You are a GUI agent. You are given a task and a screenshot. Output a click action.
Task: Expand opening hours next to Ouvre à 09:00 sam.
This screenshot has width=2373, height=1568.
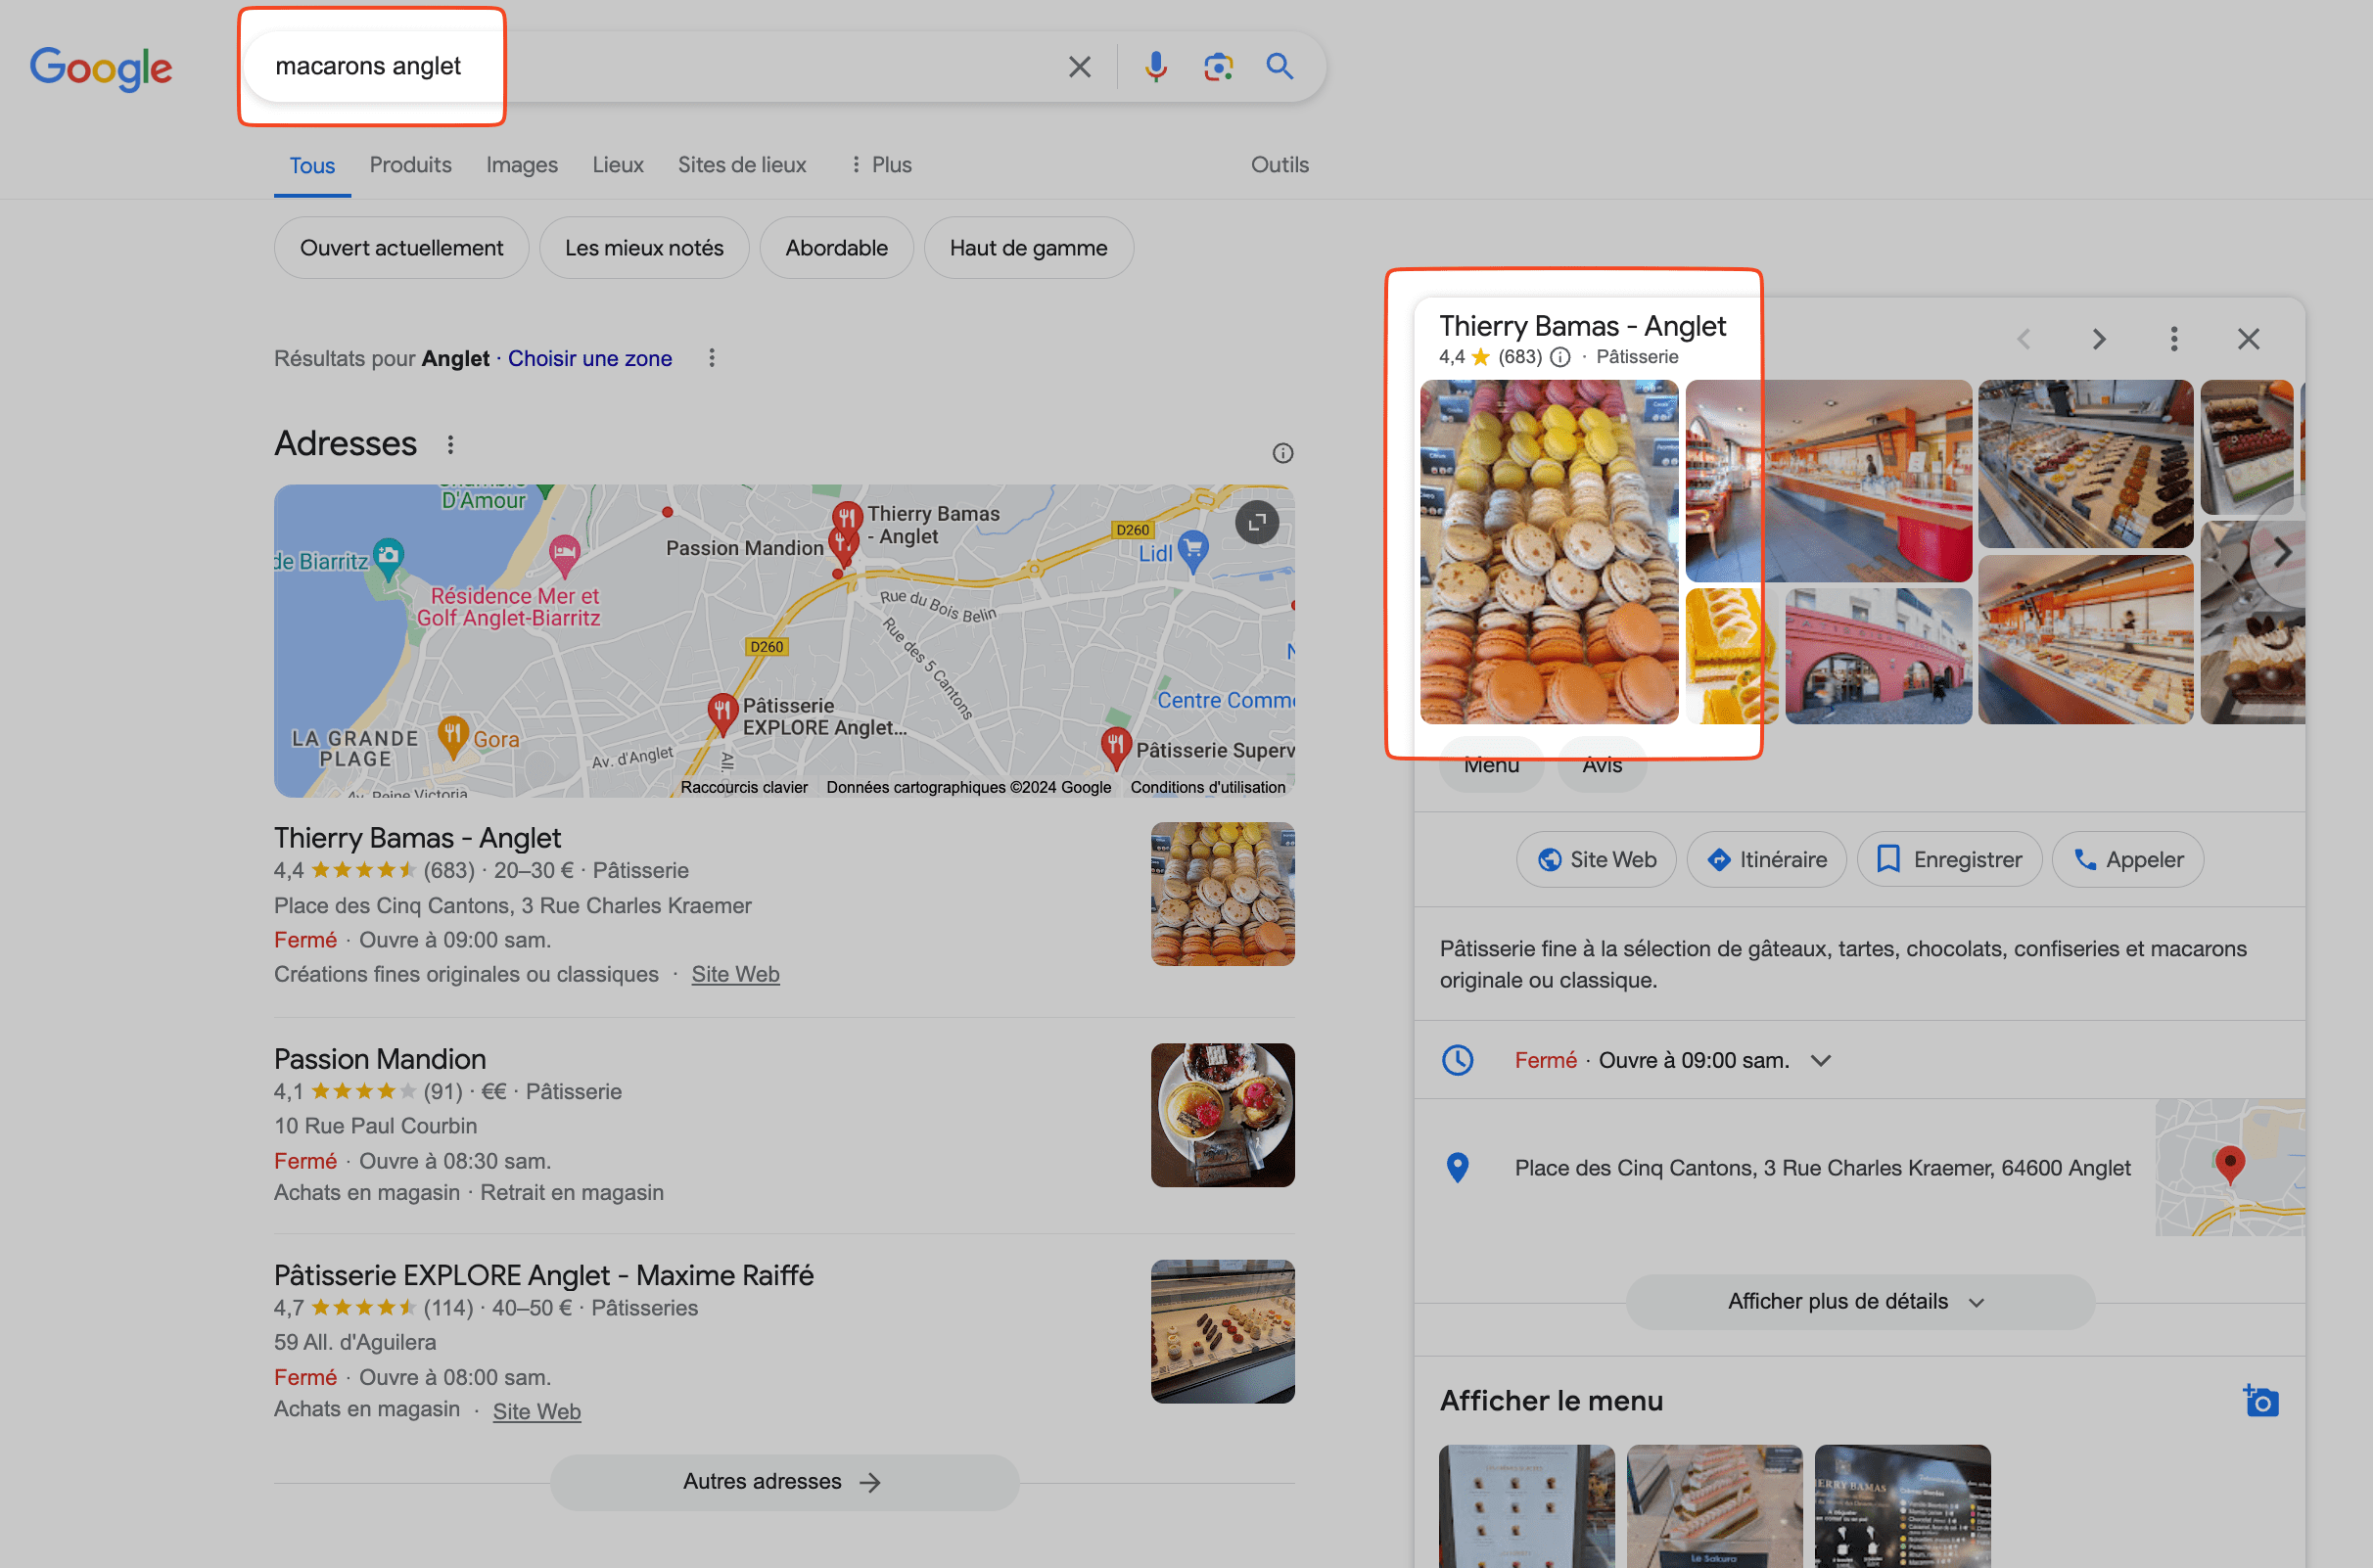click(1820, 1060)
